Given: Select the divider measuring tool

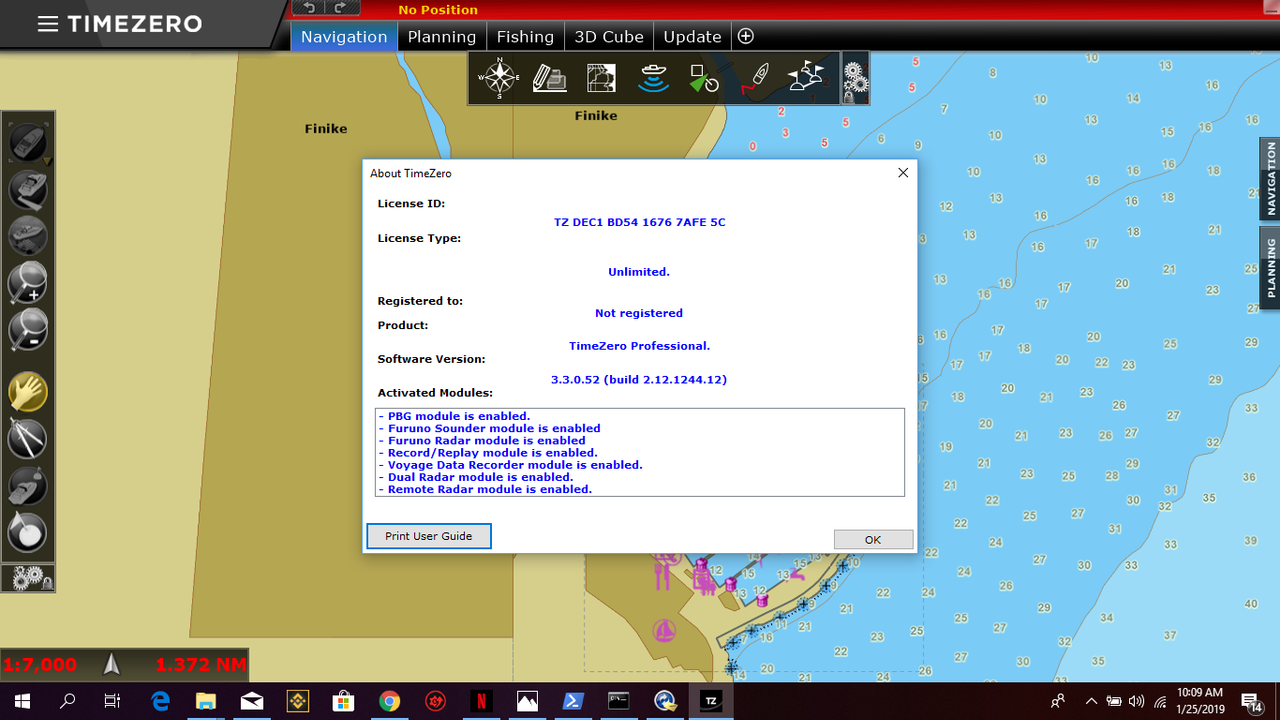Looking at the screenshot, I should pyautogui.click(x=28, y=438).
